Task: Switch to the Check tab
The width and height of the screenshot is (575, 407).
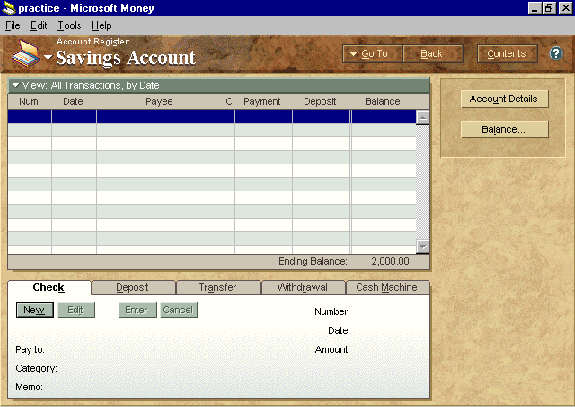Action: pyautogui.click(x=48, y=287)
